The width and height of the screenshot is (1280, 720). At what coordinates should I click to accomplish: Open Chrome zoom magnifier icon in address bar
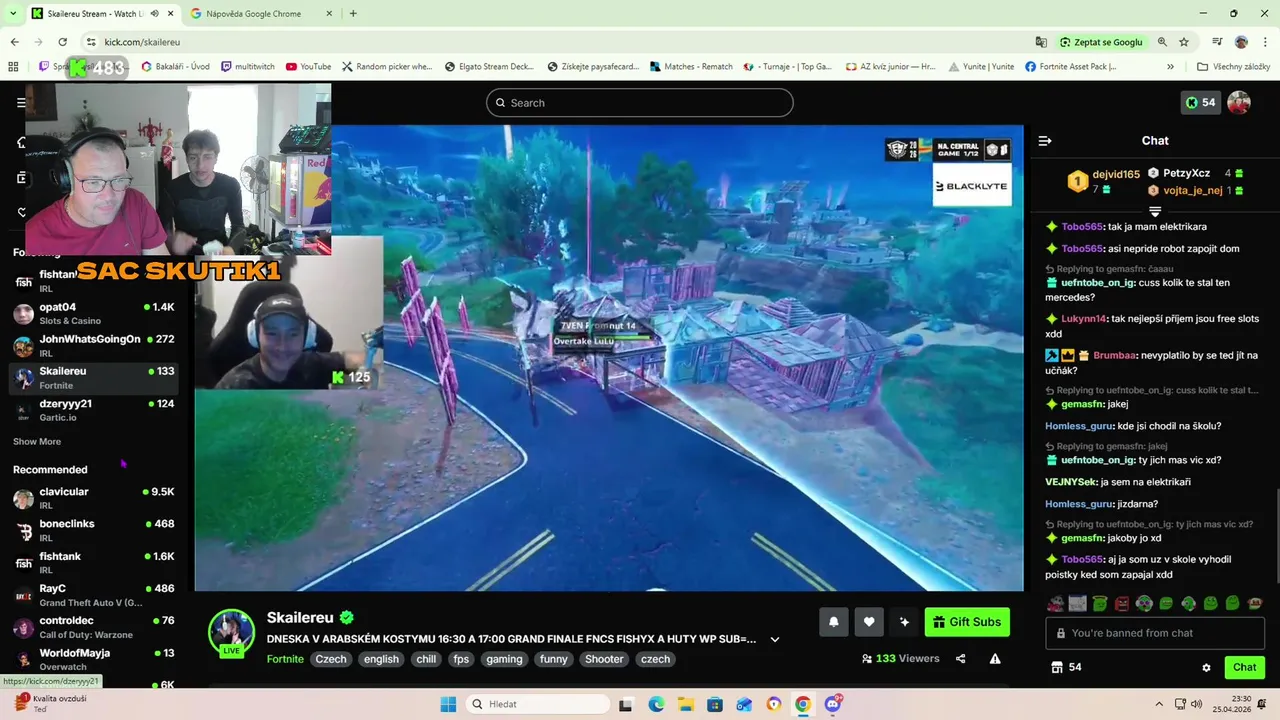1162,42
